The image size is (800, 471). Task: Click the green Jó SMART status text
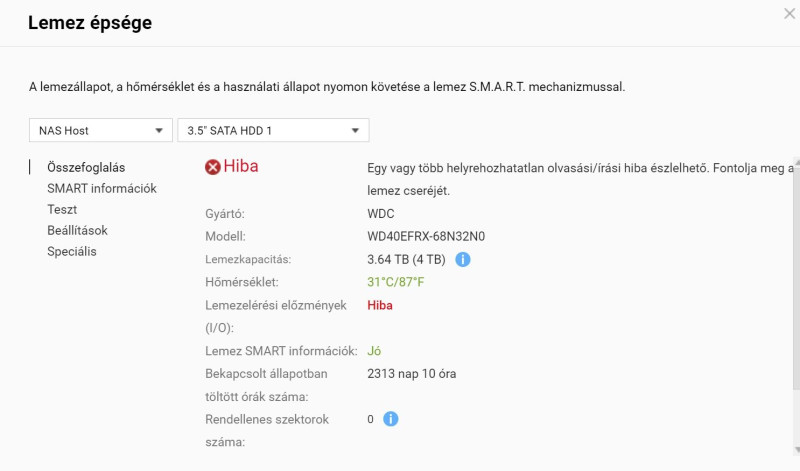pyautogui.click(x=374, y=351)
